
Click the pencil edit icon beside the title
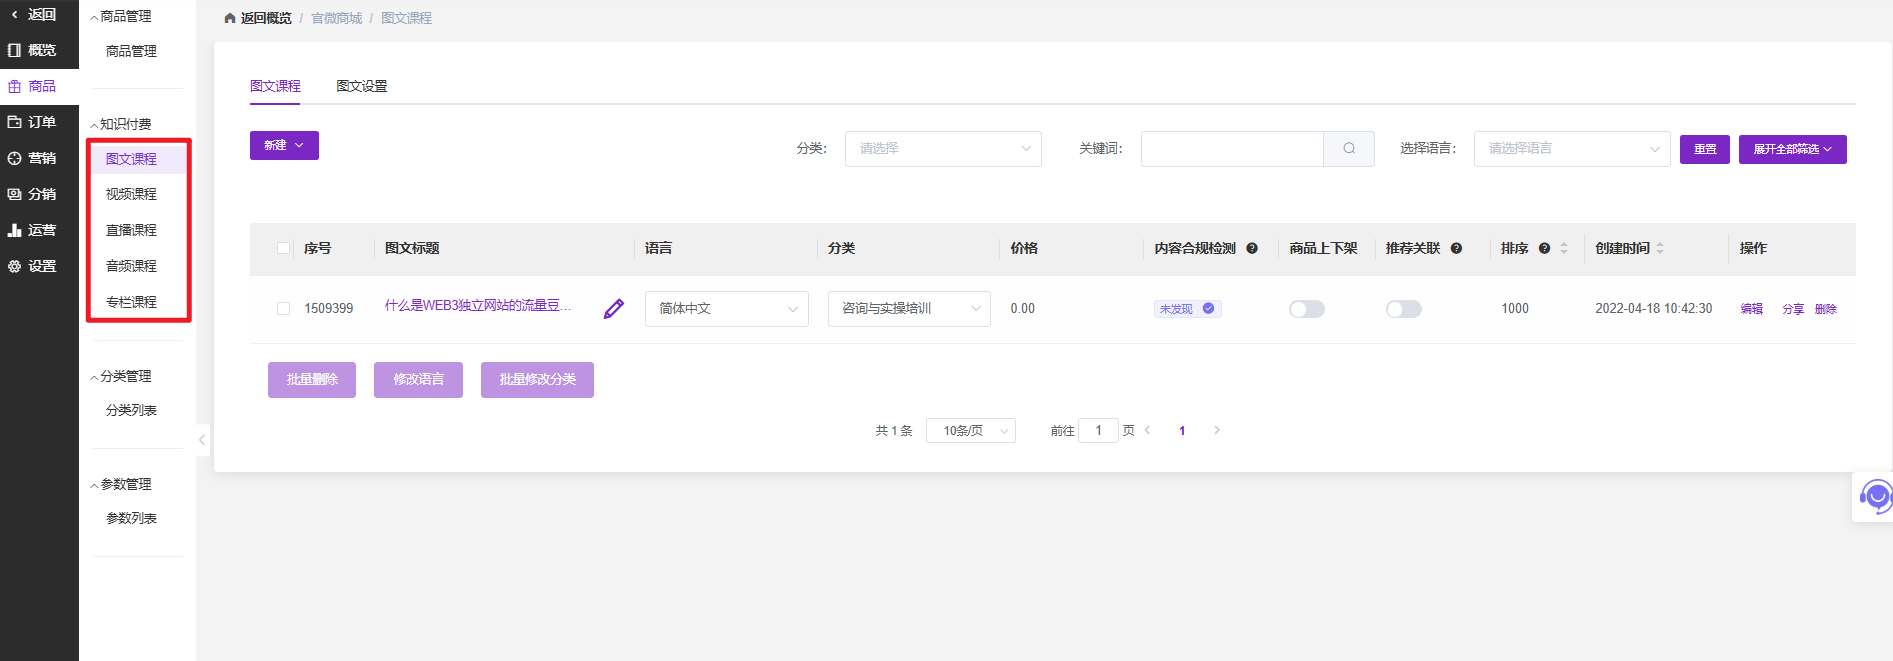614,309
